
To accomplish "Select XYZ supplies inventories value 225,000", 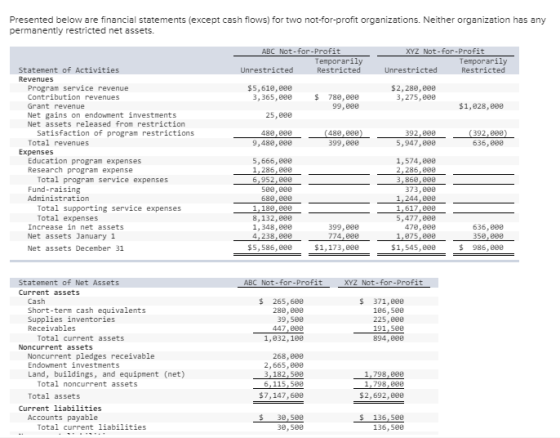I will (x=389, y=319).
